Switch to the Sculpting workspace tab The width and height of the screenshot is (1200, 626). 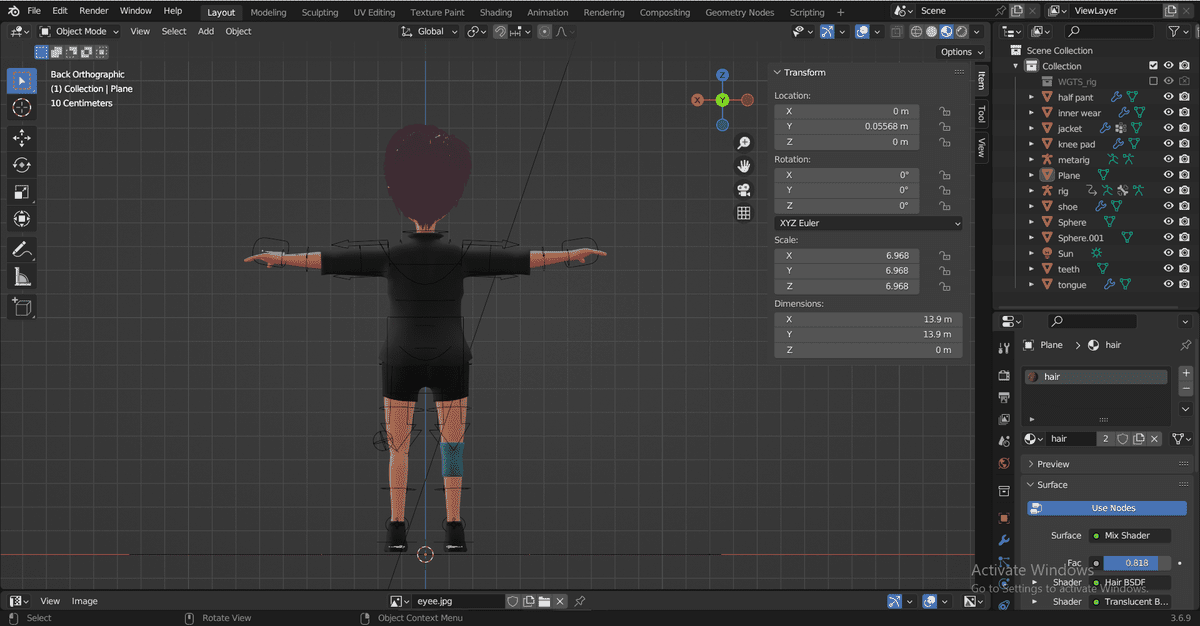(x=320, y=12)
